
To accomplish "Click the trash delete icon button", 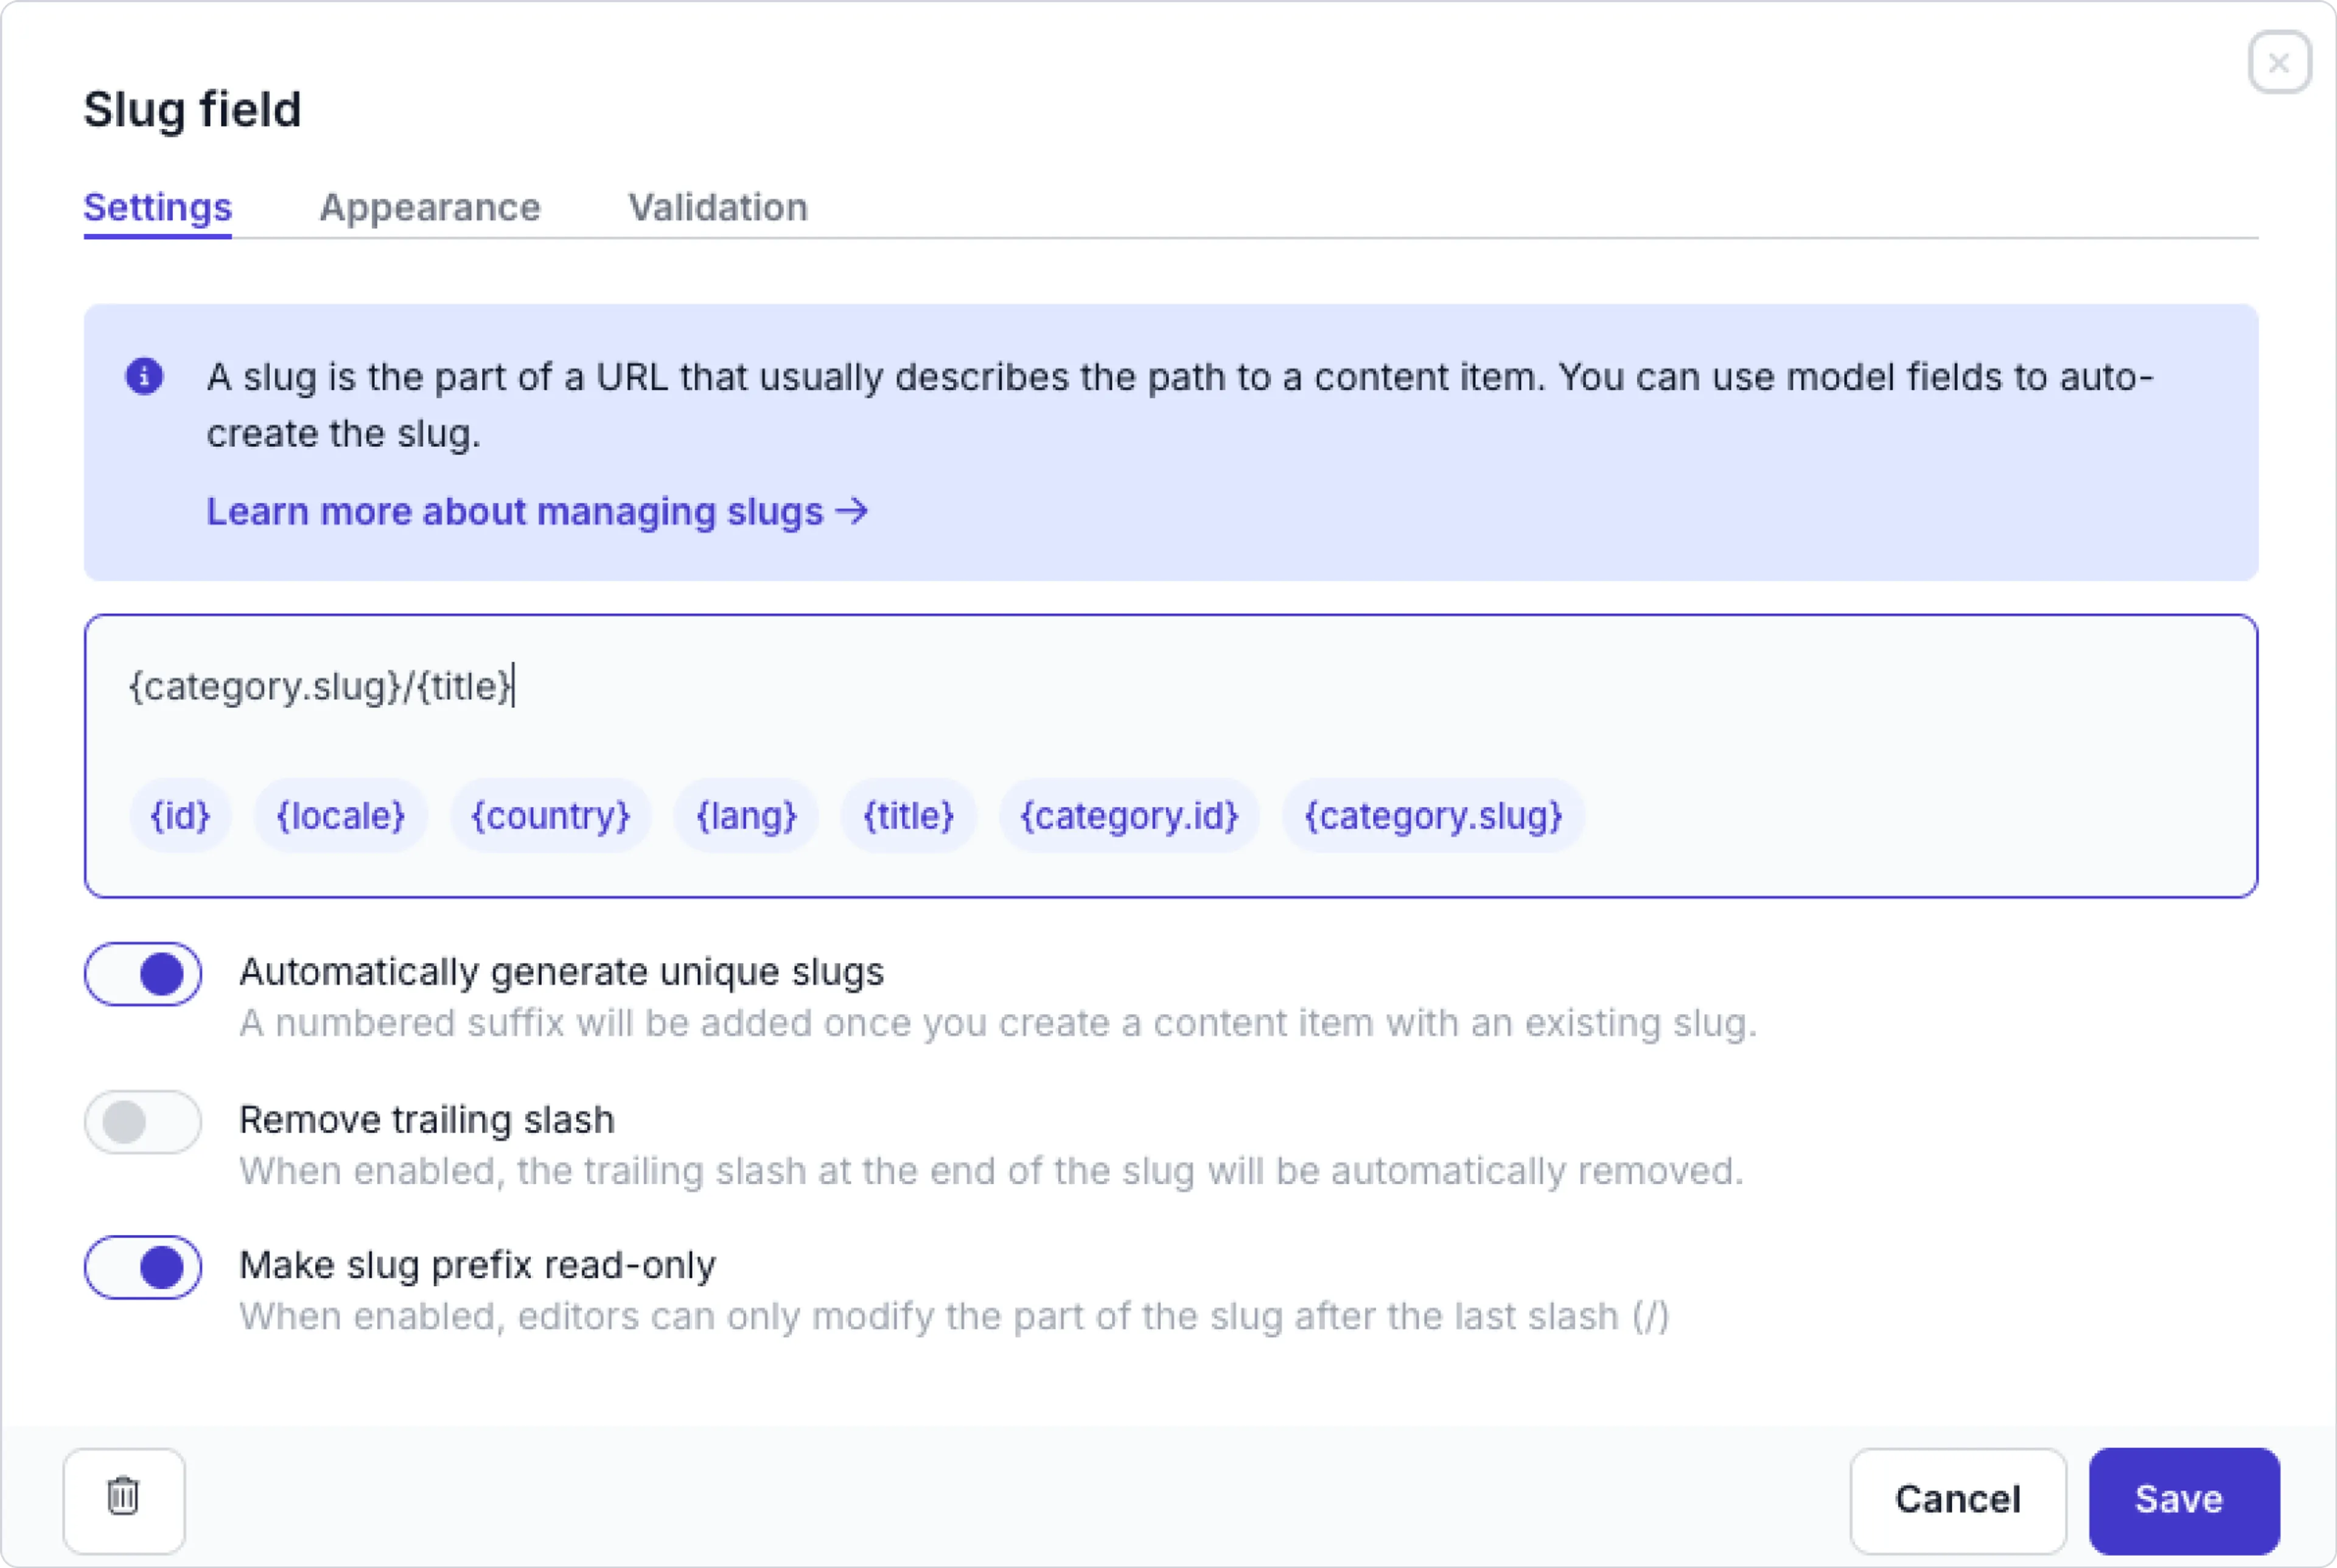I will tap(123, 1498).
